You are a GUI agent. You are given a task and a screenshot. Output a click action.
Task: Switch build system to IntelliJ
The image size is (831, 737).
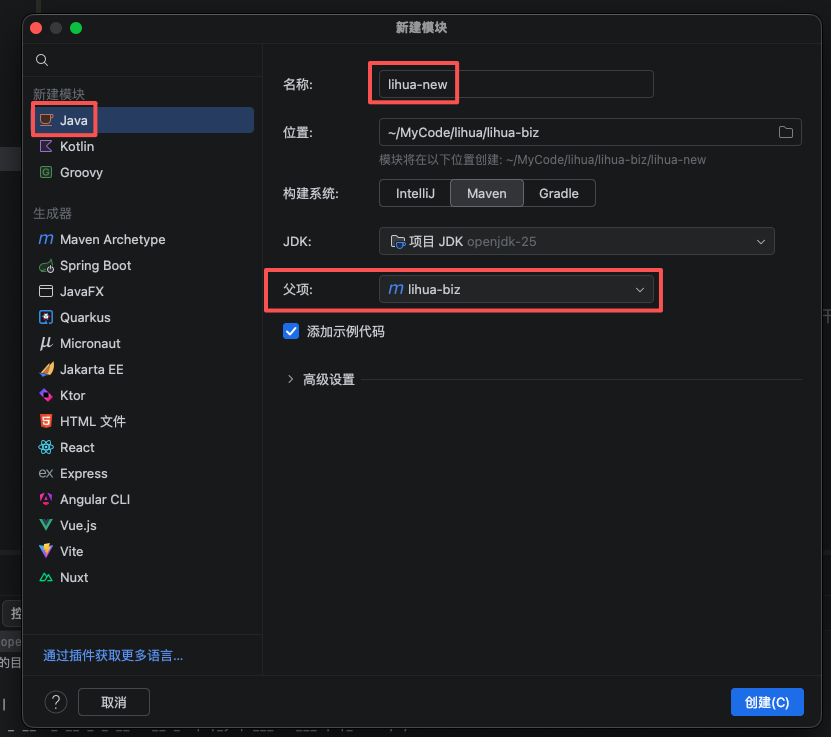414,193
